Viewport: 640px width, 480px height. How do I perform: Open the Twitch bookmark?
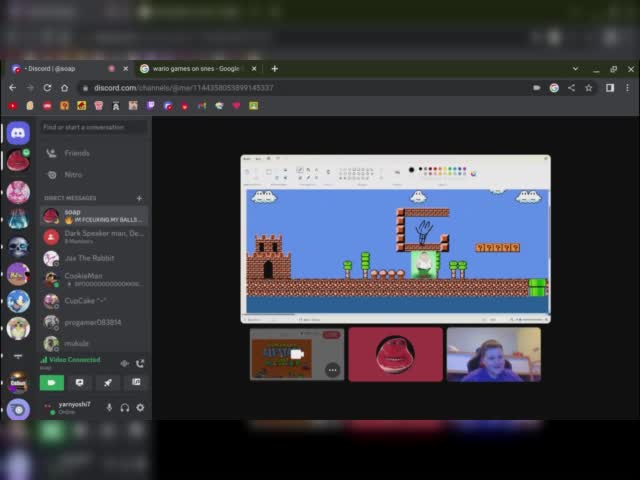tap(151, 106)
